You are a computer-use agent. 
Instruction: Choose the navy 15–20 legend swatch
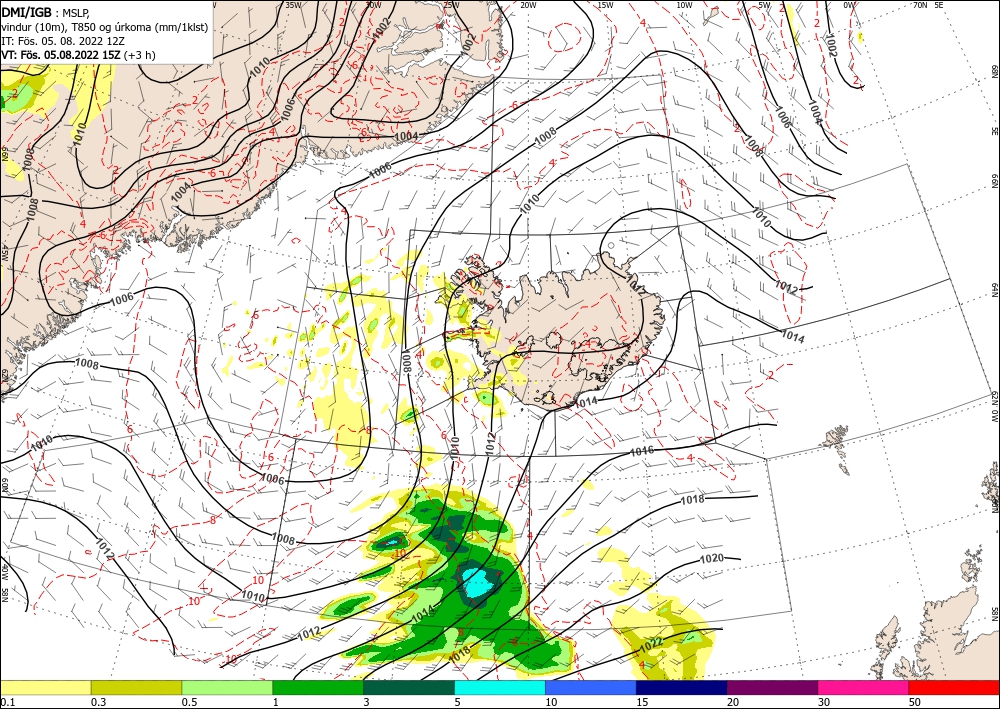point(681,687)
